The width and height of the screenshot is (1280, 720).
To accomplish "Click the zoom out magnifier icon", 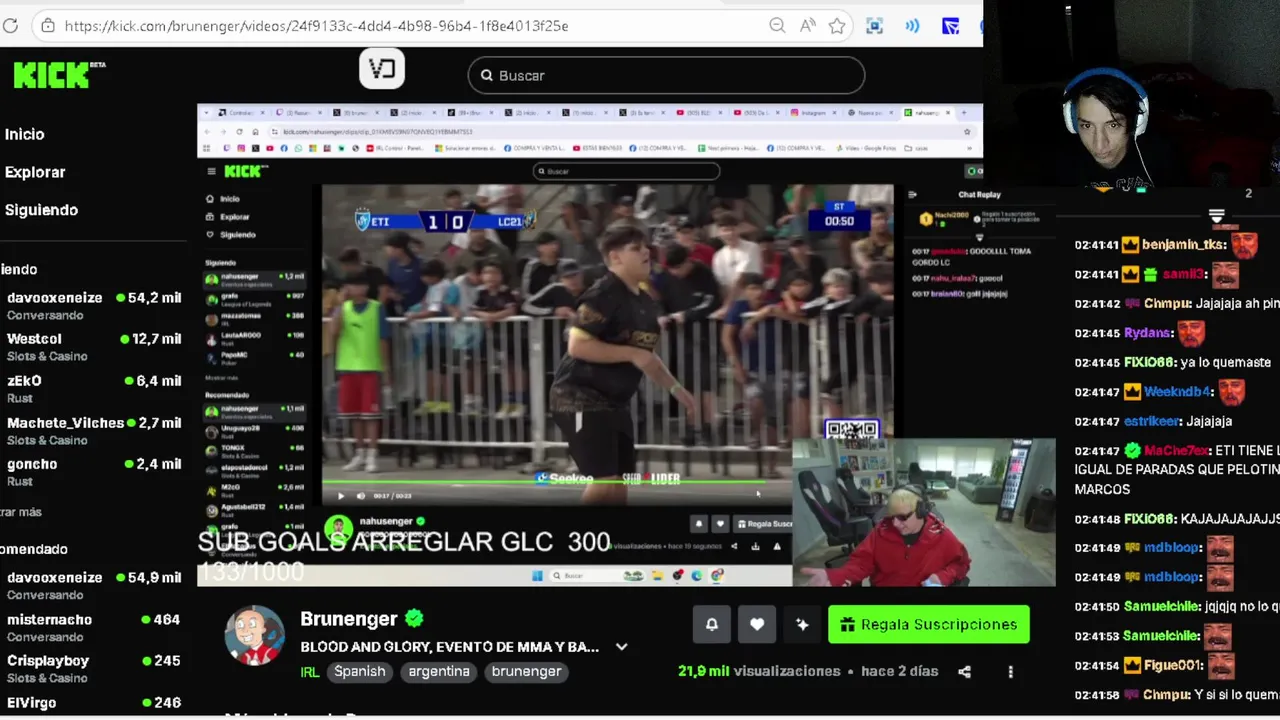I will (777, 26).
